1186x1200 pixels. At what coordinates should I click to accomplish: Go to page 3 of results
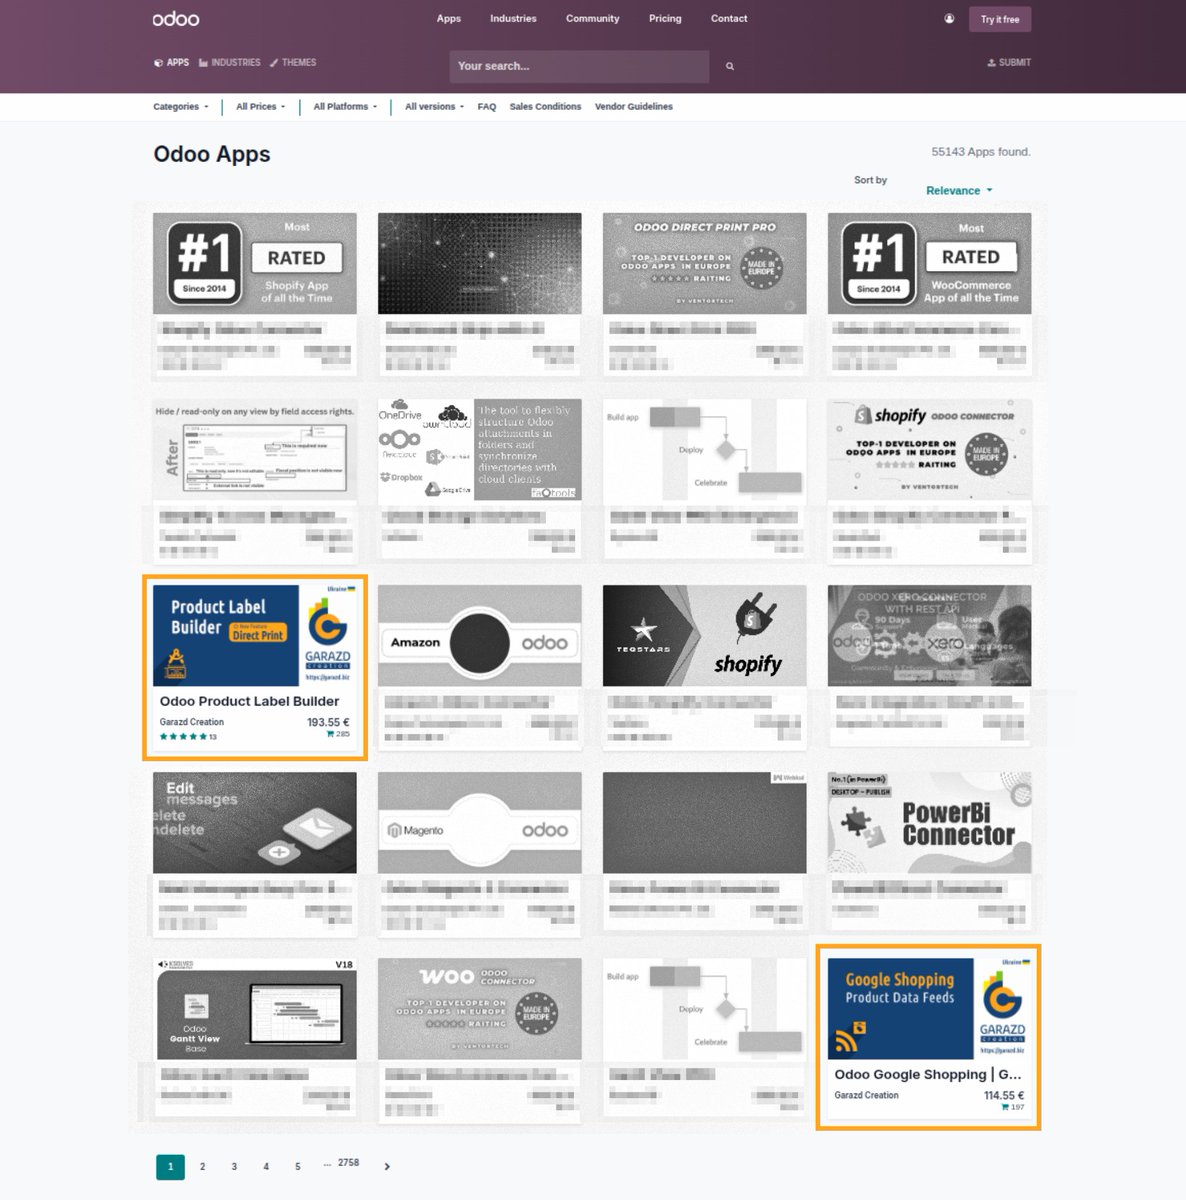tap(234, 1166)
